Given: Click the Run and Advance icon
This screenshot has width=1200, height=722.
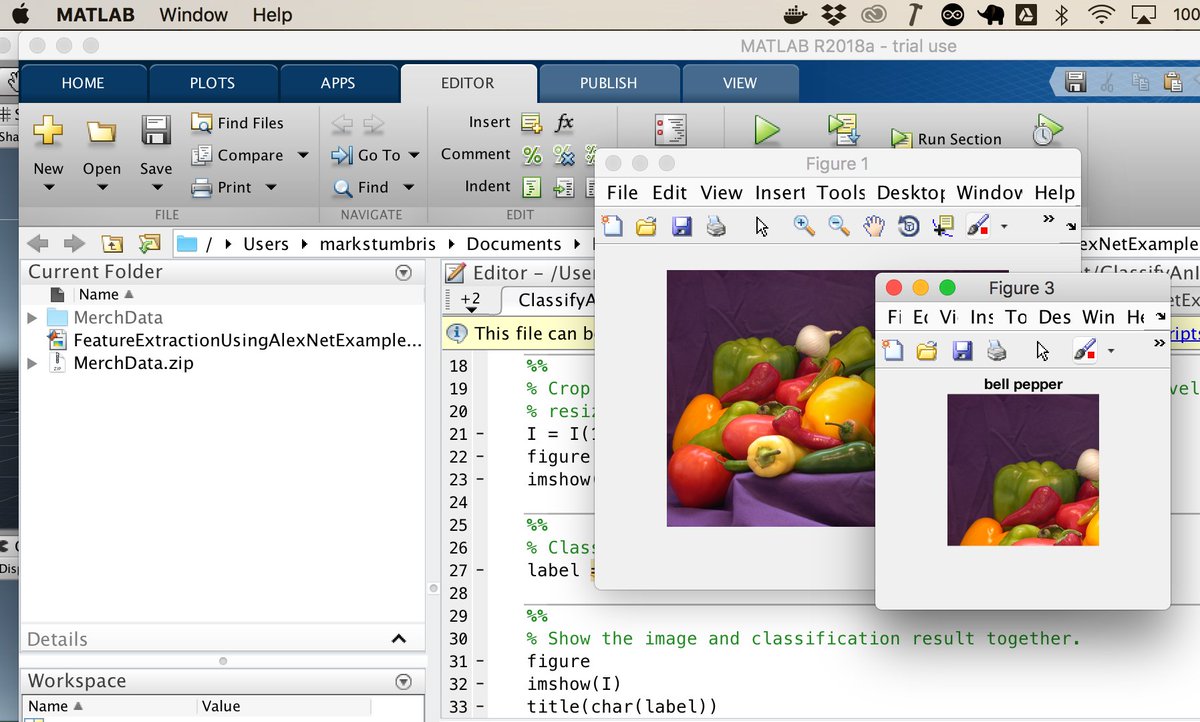Looking at the screenshot, I should (x=844, y=130).
